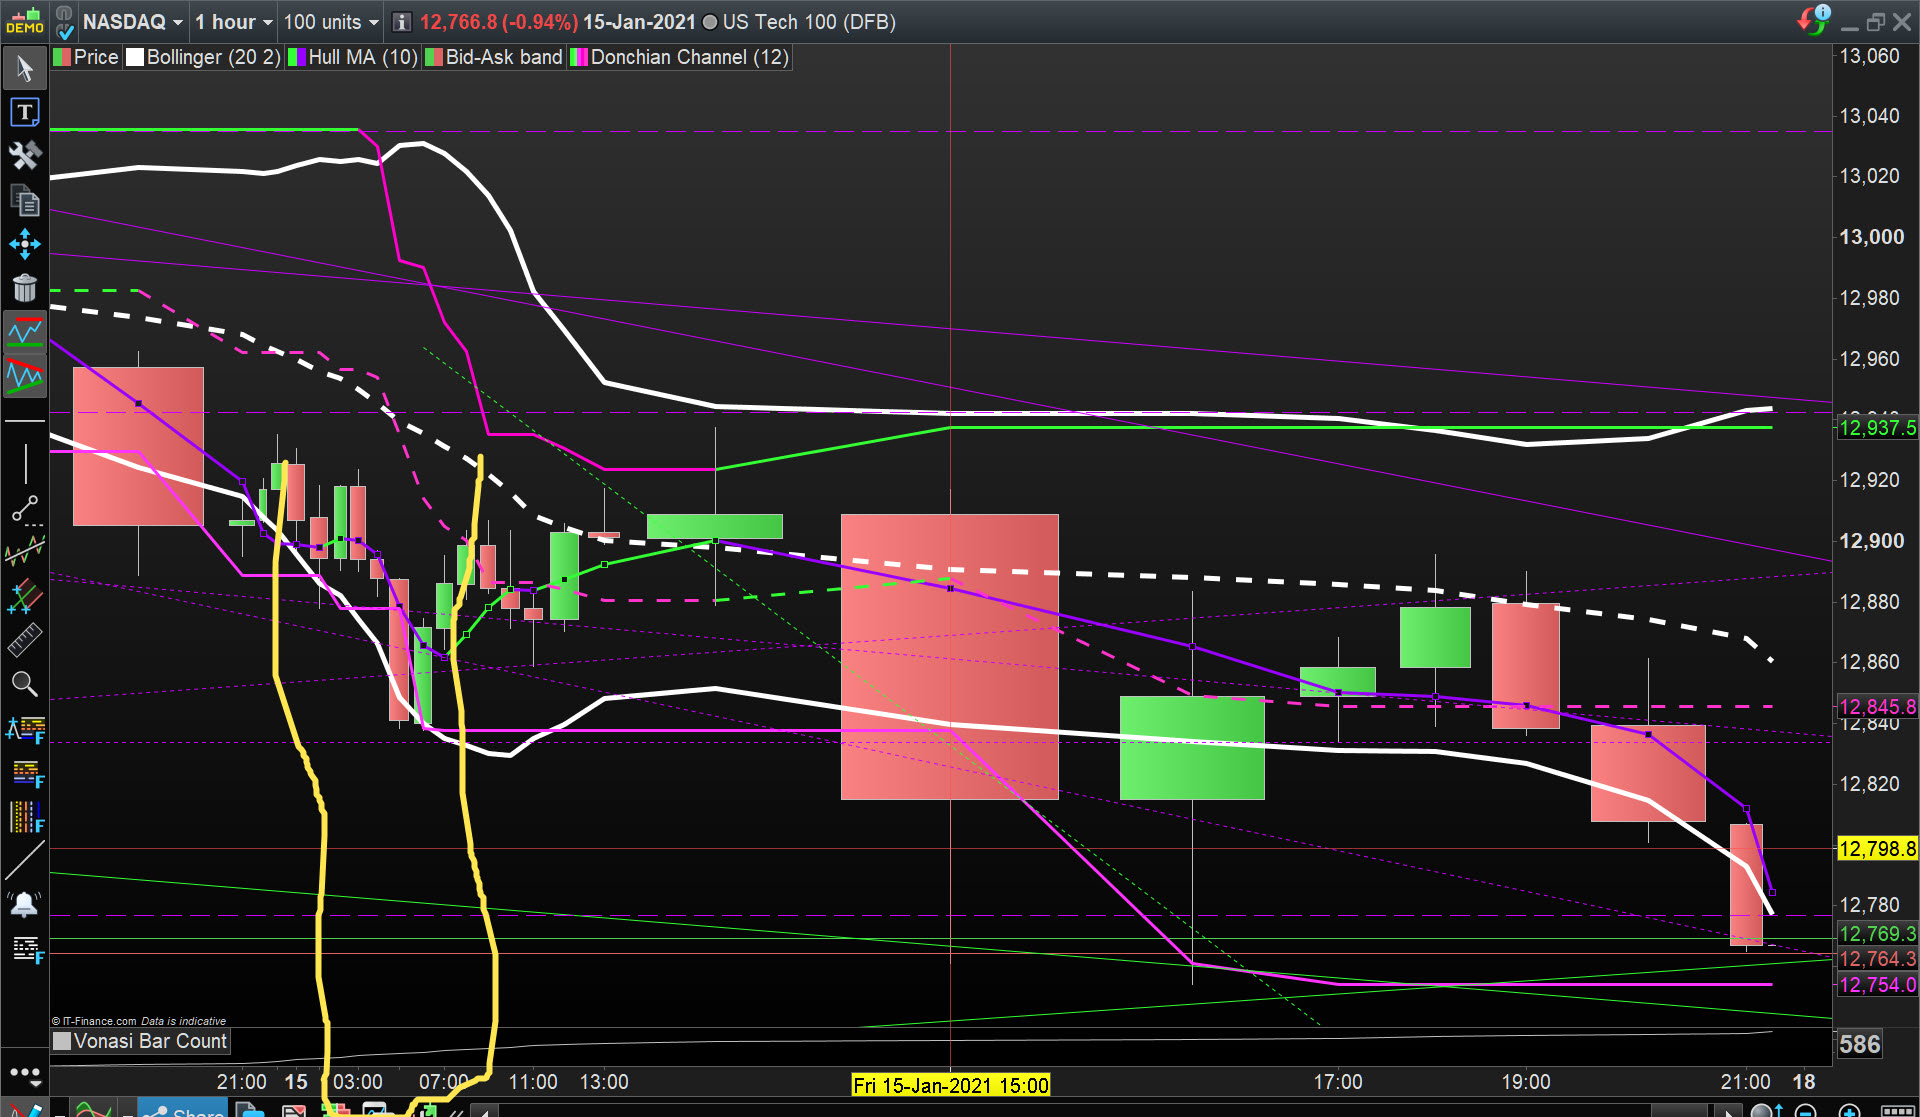This screenshot has width=1920, height=1117.
Task: Toggle the Bollinger (20 2) indicator label
Action: 212,57
